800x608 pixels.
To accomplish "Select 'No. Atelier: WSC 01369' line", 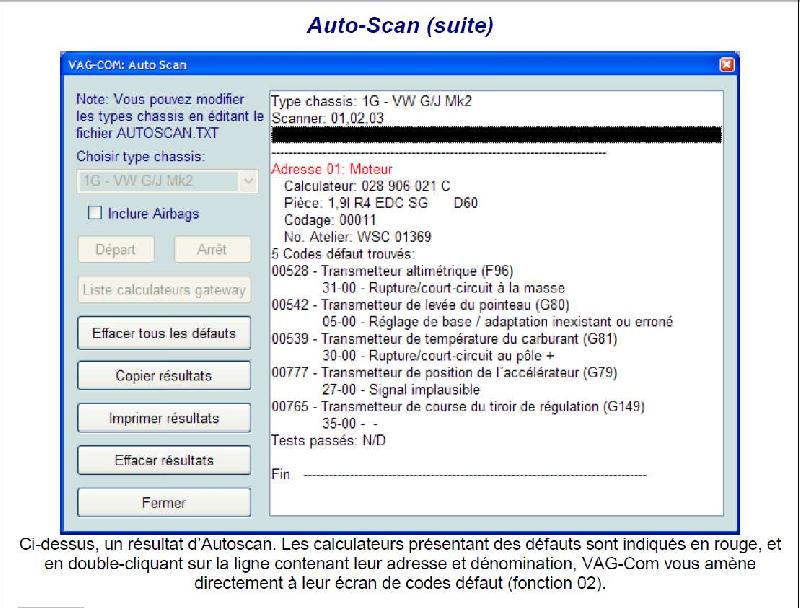I will 358,237.
